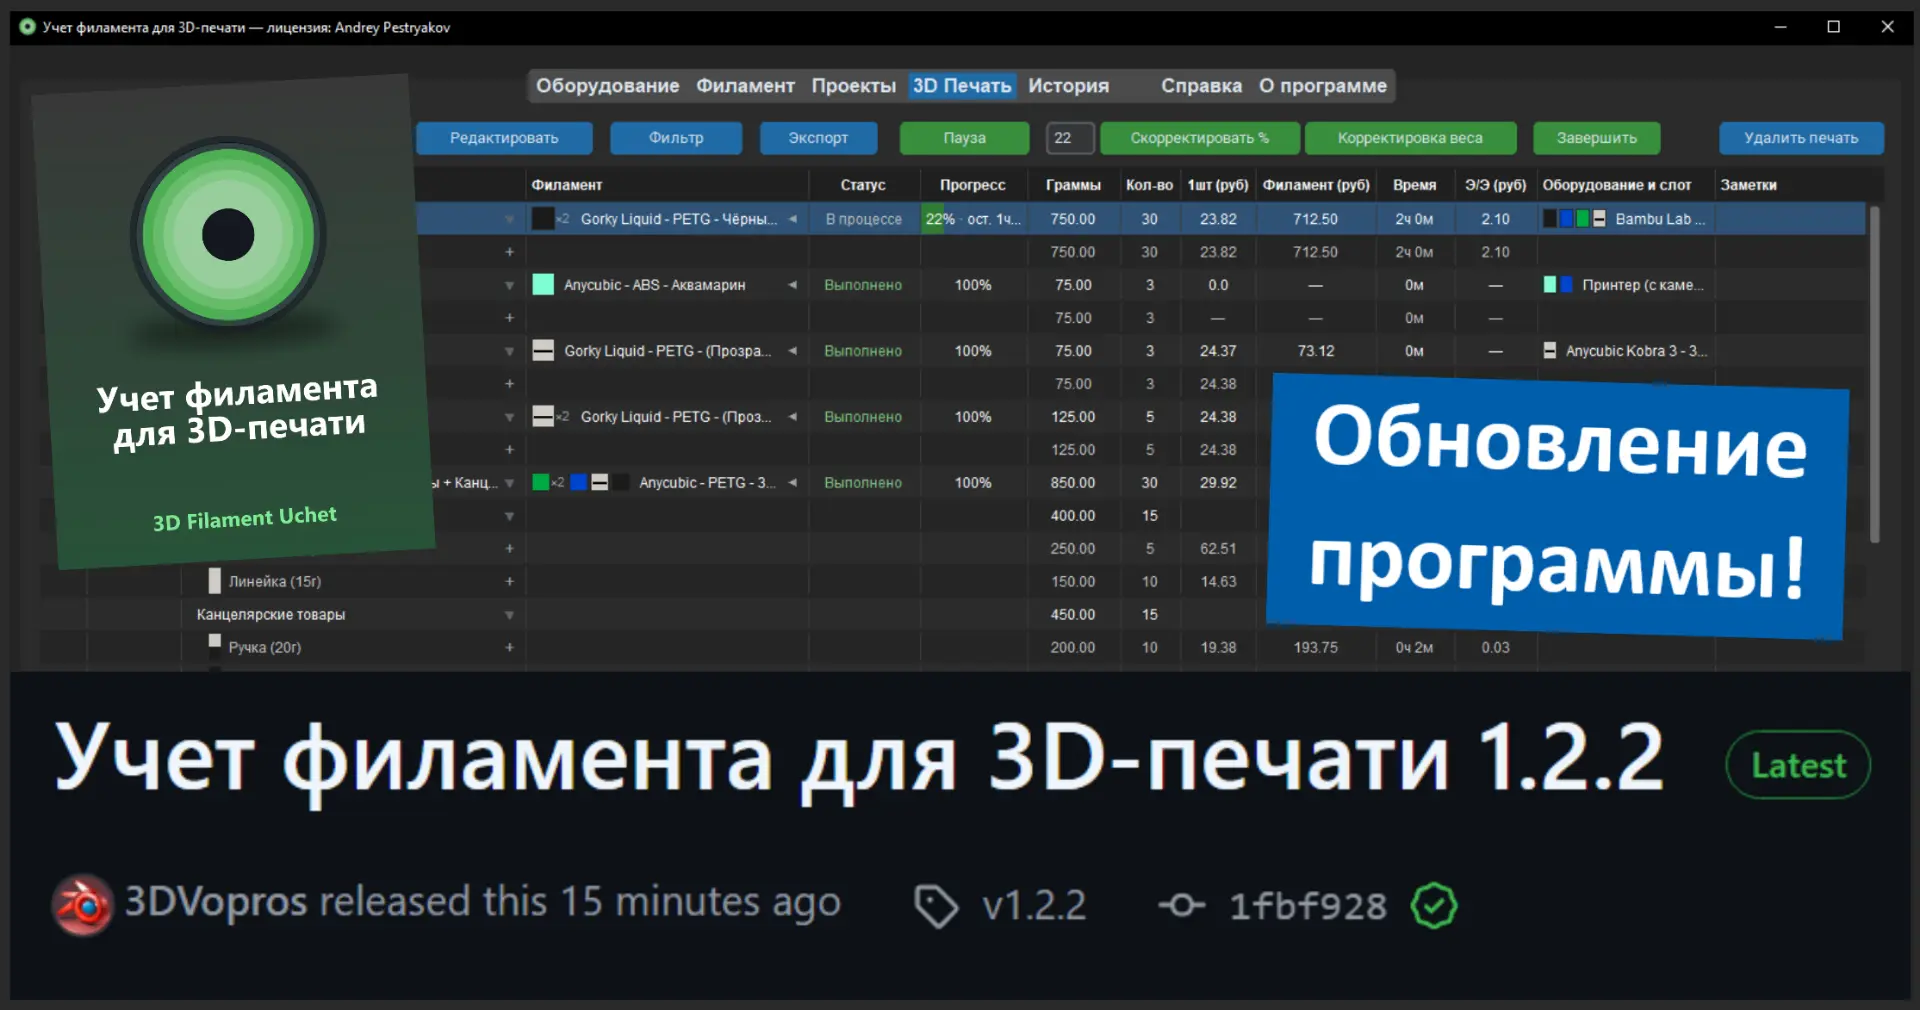Viewport: 1920px width, 1010px height.
Task: Click the plus icon in the 250.00 grams row
Action: 509,548
